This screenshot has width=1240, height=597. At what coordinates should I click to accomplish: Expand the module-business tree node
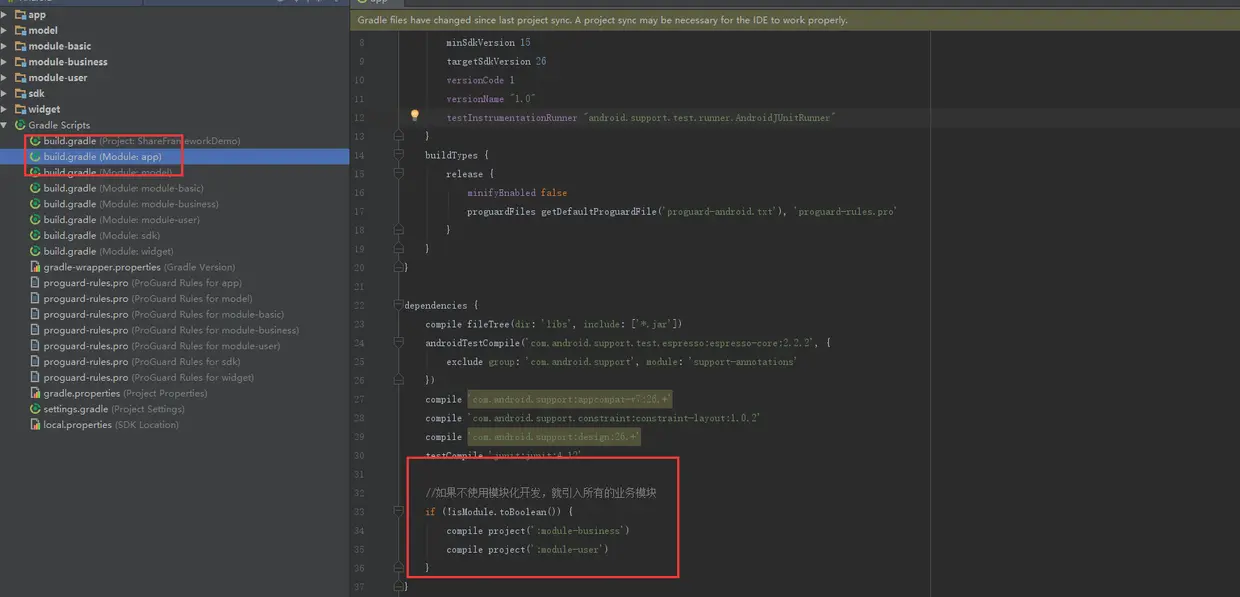click(x=5, y=62)
